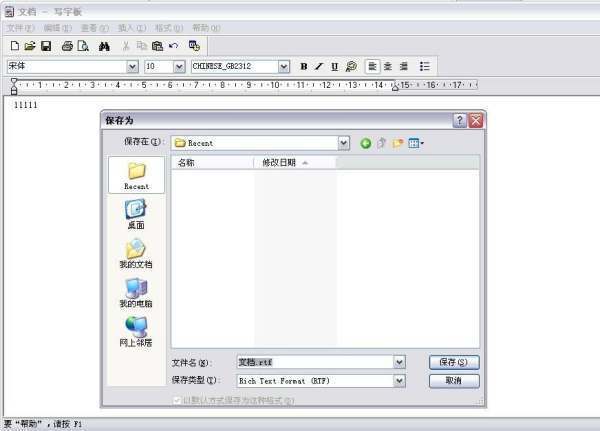Click the green Back navigation icon
The image size is (600, 431).
coord(365,143)
